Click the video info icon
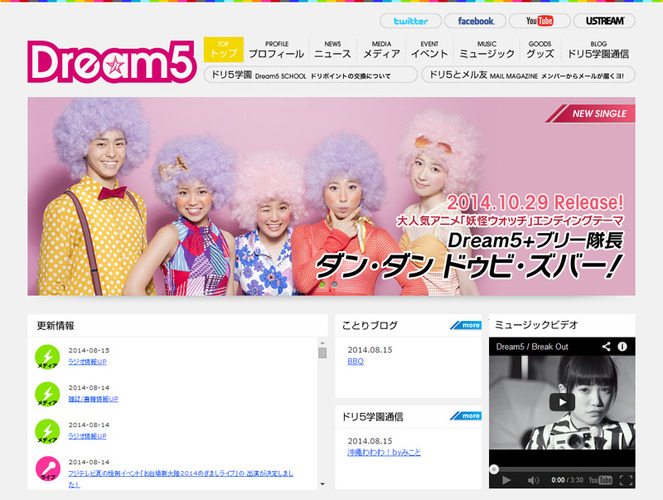This screenshot has height=500, width=663. (x=622, y=347)
